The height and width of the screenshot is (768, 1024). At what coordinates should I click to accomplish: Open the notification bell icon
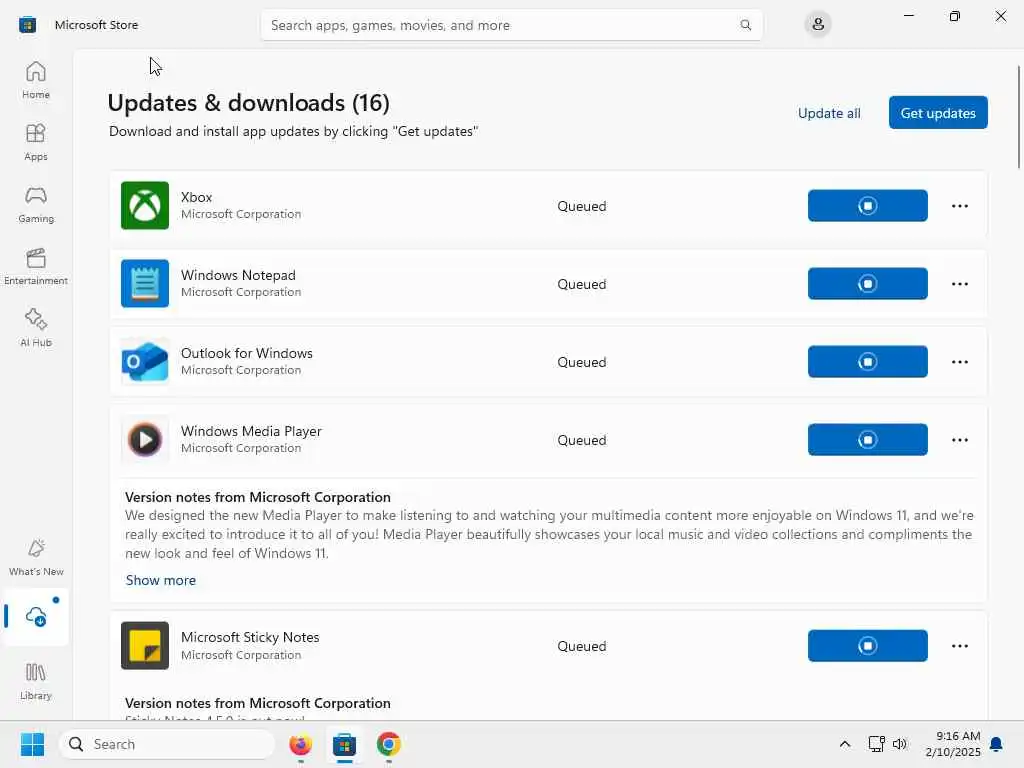(x=997, y=744)
